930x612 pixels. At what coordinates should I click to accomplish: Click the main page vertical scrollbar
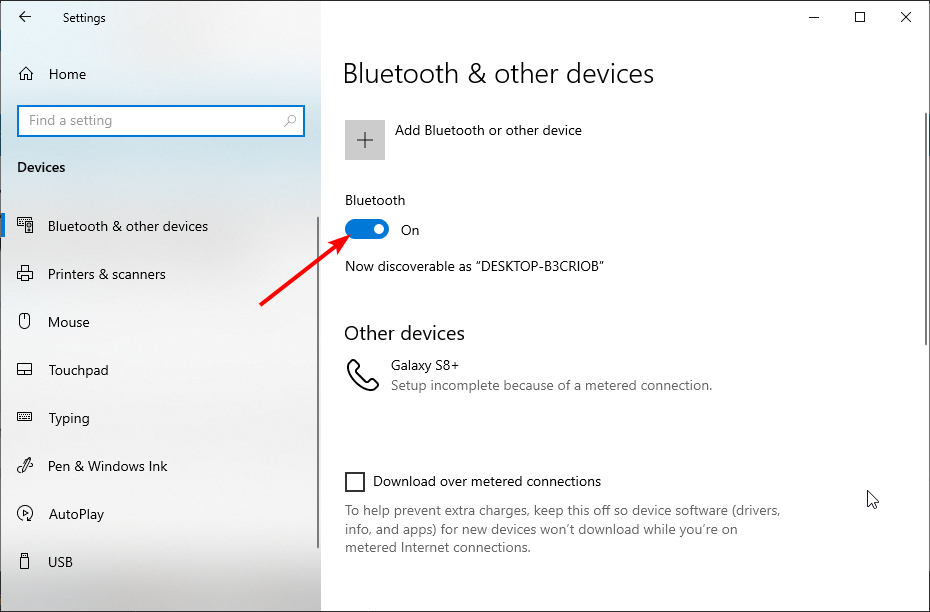(926, 228)
